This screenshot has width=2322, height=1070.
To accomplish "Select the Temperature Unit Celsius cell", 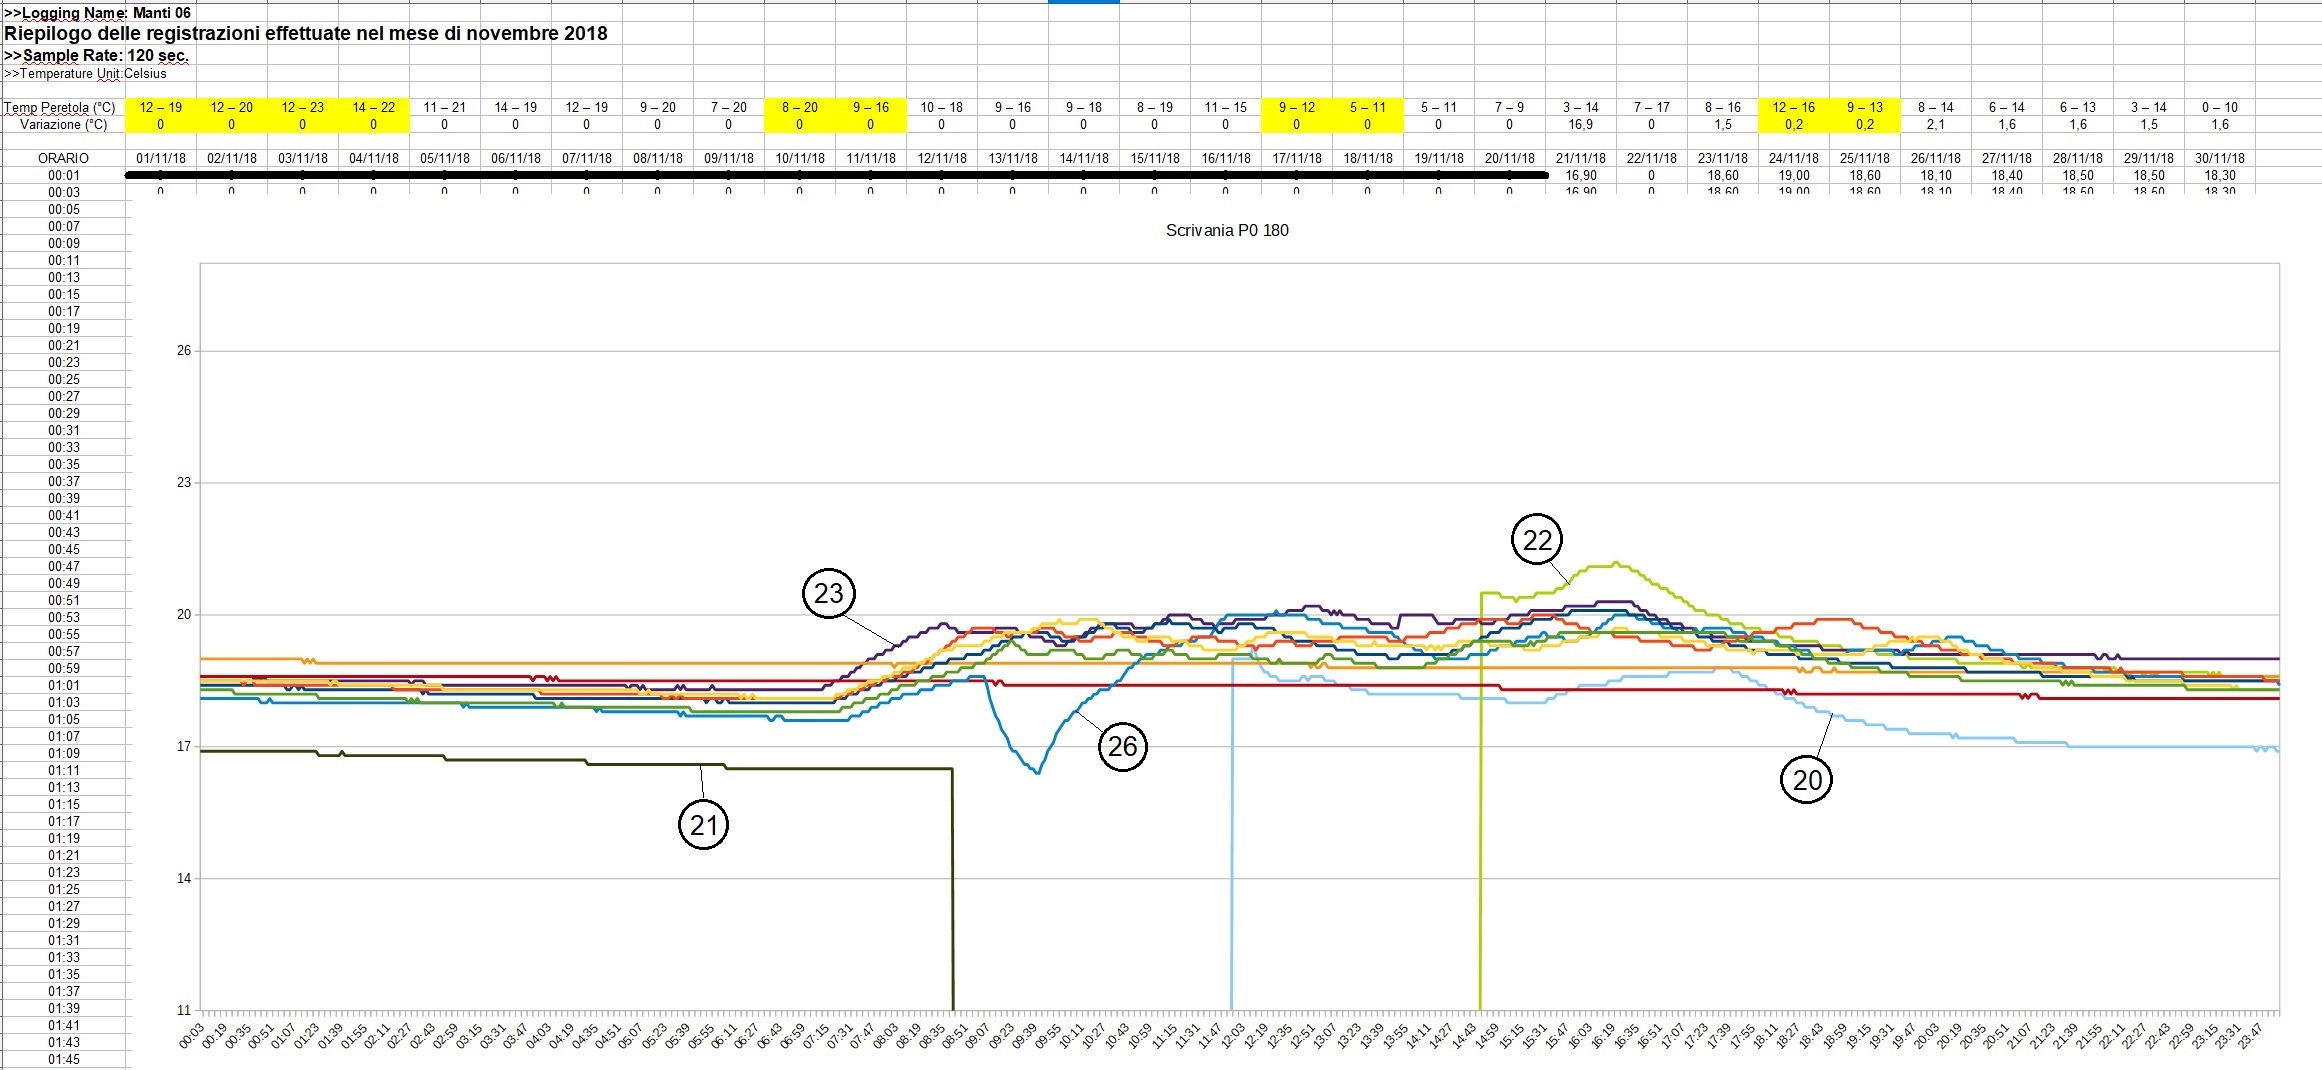I will point(86,73).
